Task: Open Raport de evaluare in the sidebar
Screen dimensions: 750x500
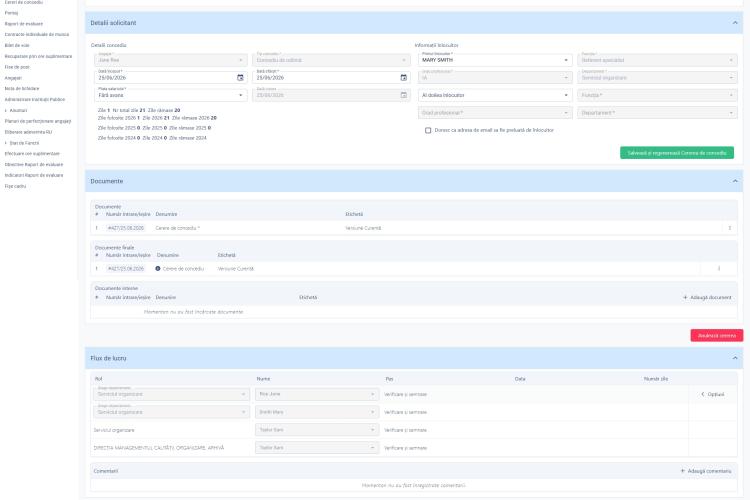Action: click(24, 24)
